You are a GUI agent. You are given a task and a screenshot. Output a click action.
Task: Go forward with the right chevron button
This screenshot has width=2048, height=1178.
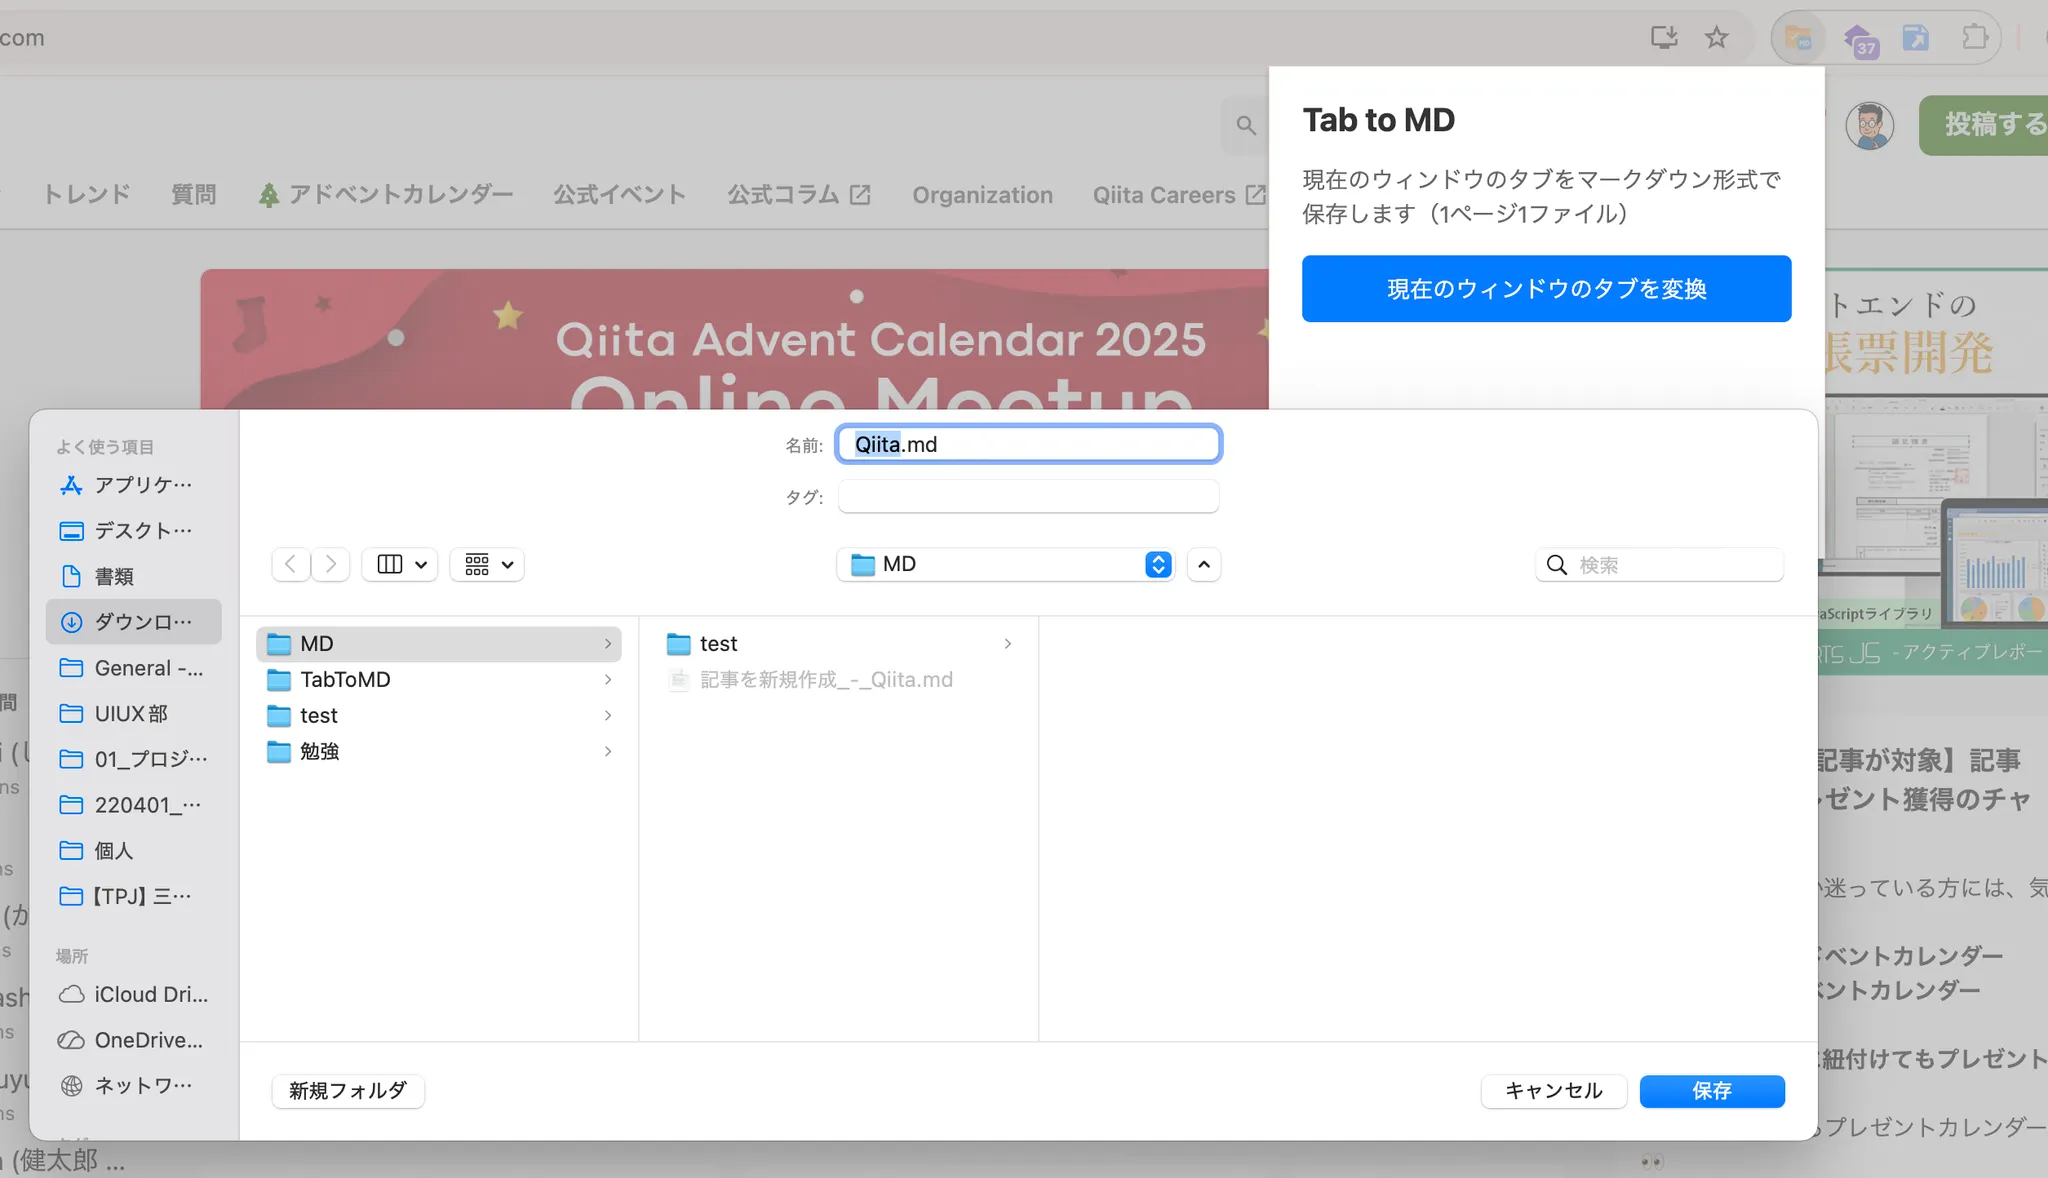331,564
